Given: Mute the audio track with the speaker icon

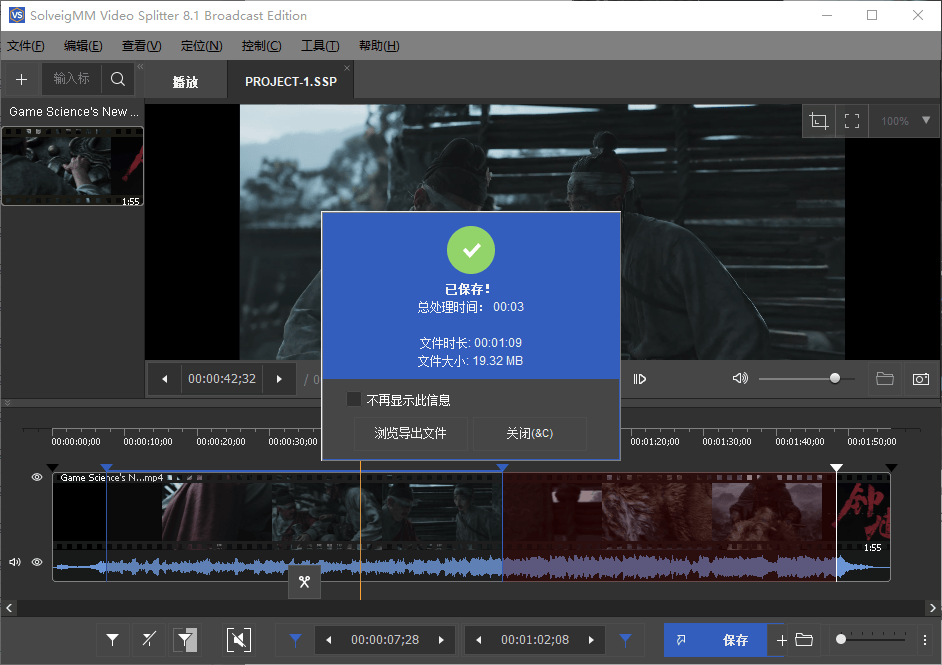Looking at the screenshot, I should [14, 562].
